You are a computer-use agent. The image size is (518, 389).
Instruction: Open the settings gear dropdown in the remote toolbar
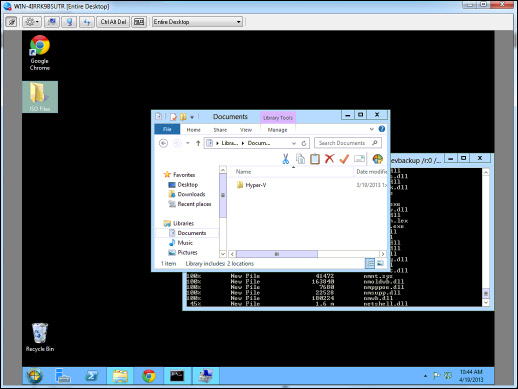(32, 22)
